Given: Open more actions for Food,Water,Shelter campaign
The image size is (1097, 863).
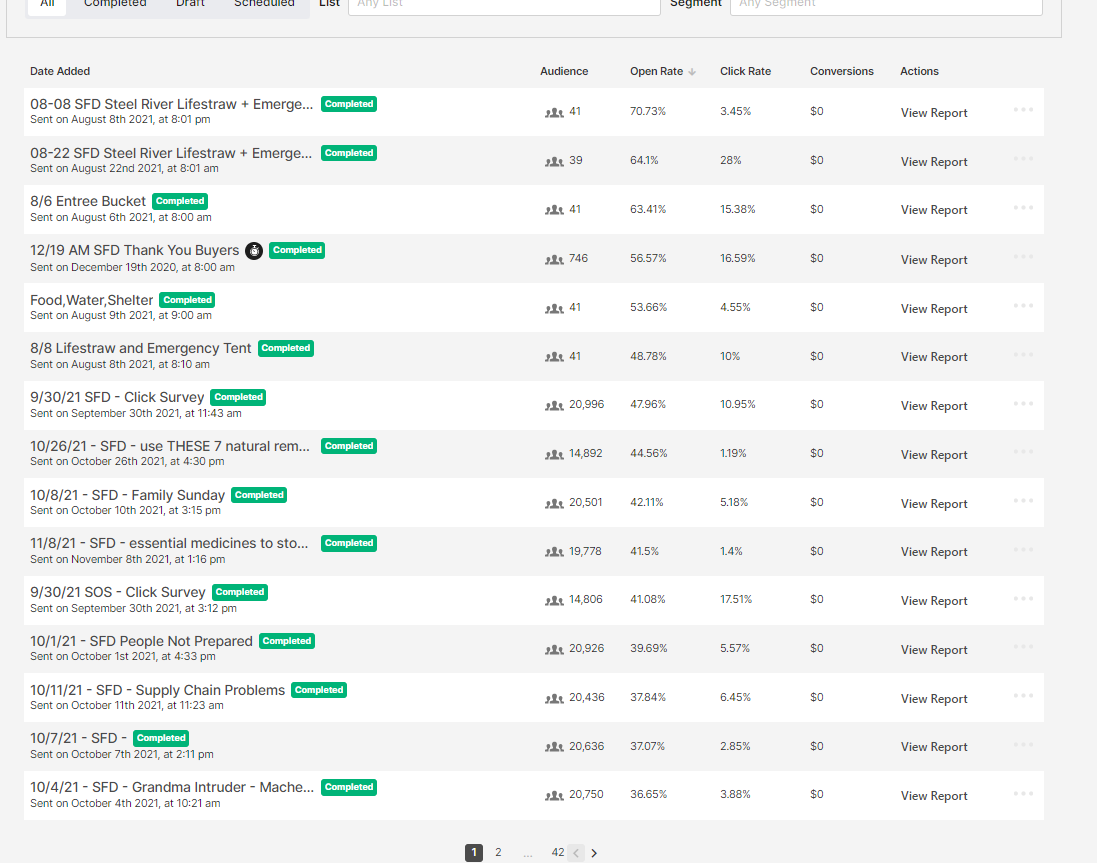Looking at the screenshot, I should pos(1023,306).
